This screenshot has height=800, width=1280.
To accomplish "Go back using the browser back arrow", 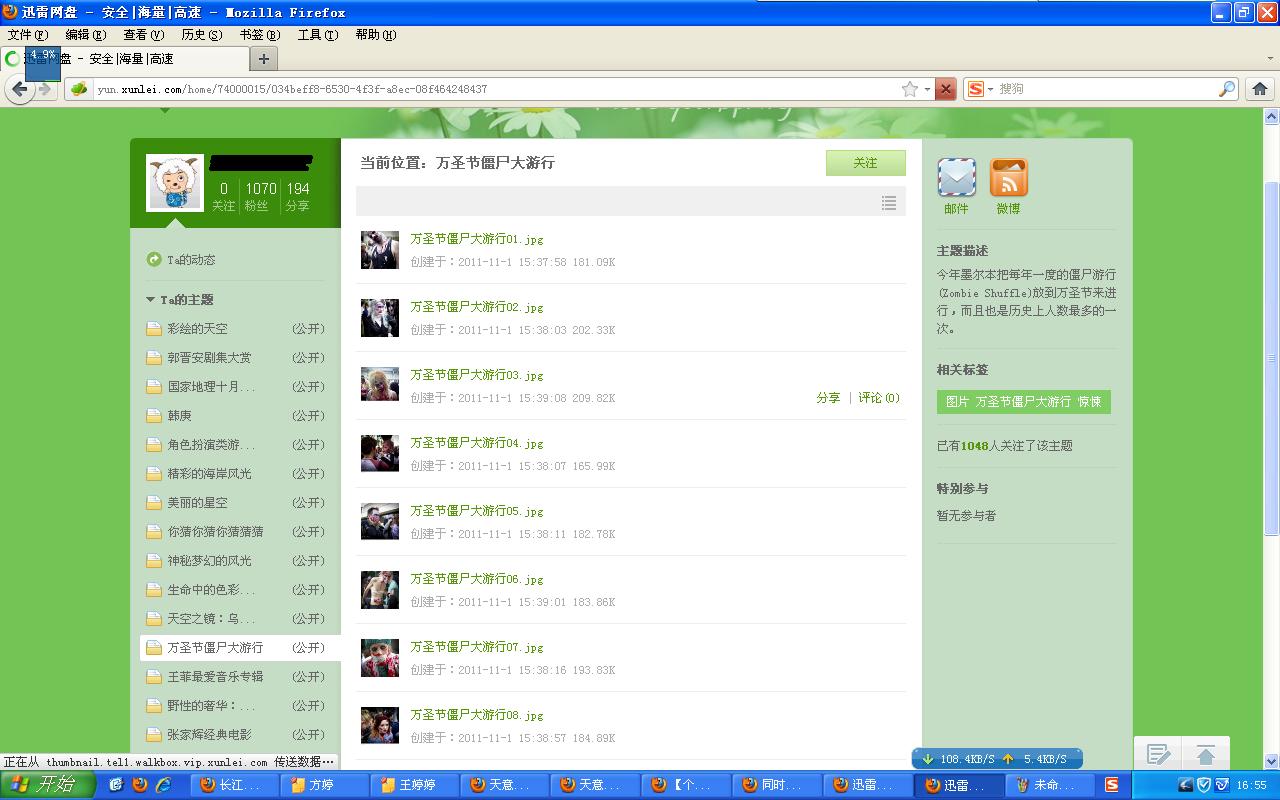I will [x=20, y=89].
